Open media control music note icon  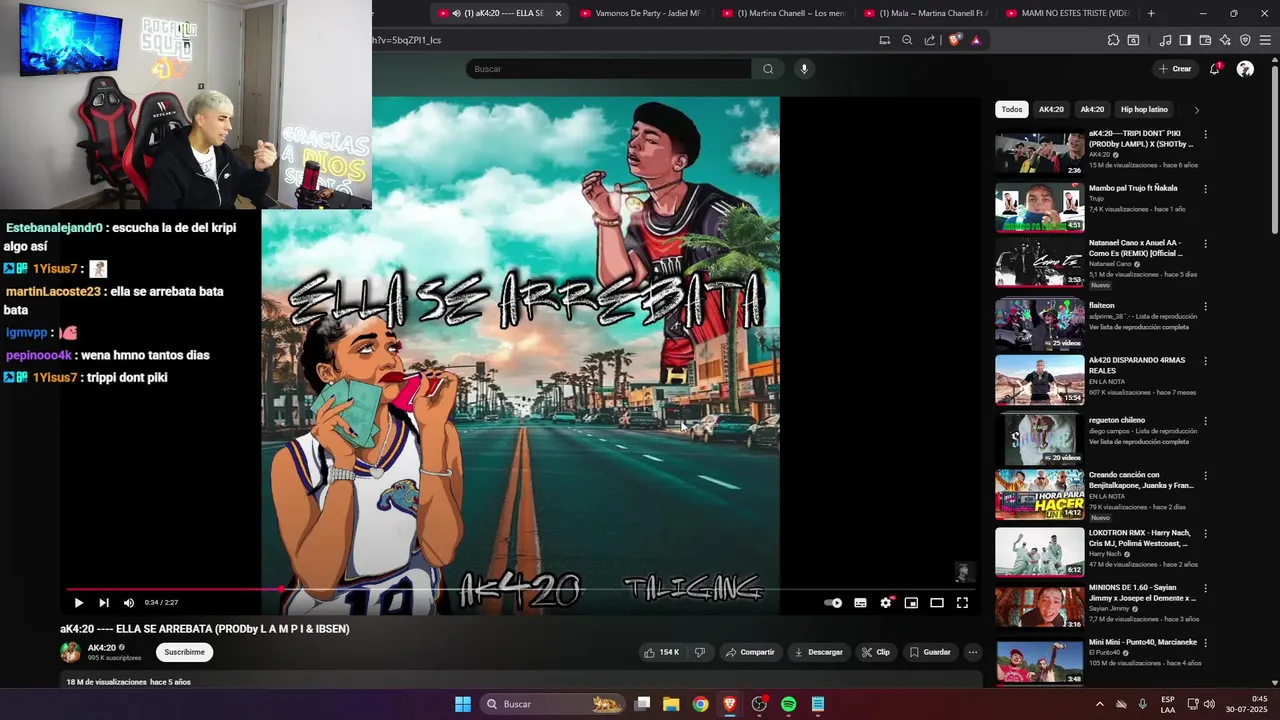click(1165, 40)
